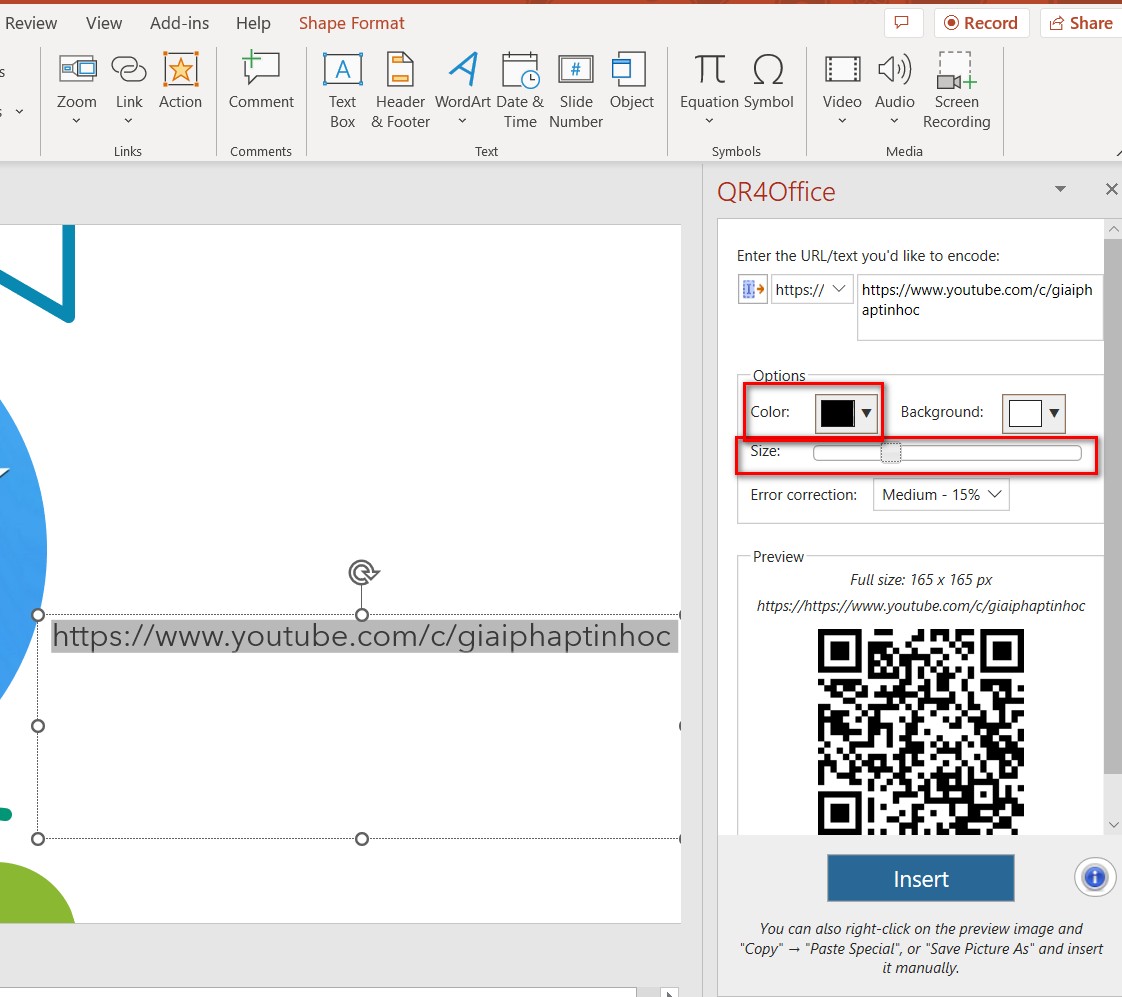Click the QR Size slider handle
The width and height of the screenshot is (1122, 997).
click(x=891, y=452)
